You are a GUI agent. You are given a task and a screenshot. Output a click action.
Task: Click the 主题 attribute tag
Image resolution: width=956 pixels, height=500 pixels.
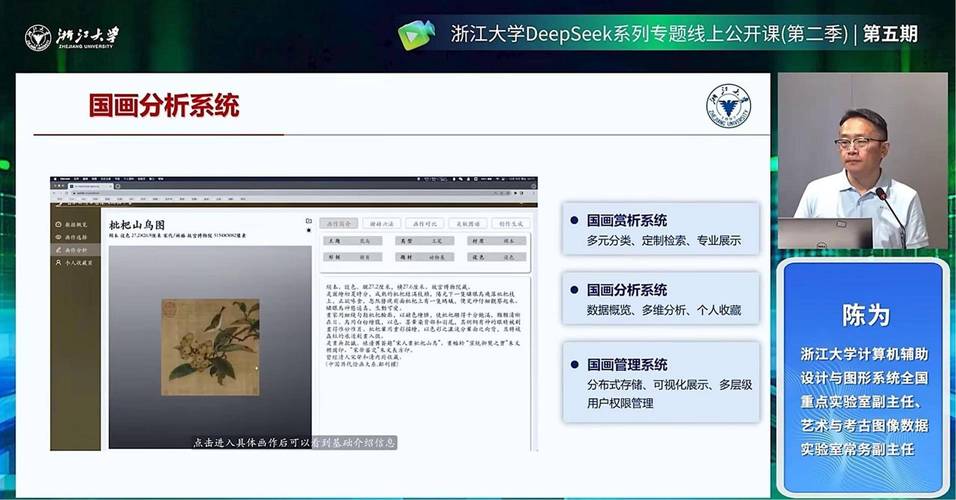pos(353,241)
